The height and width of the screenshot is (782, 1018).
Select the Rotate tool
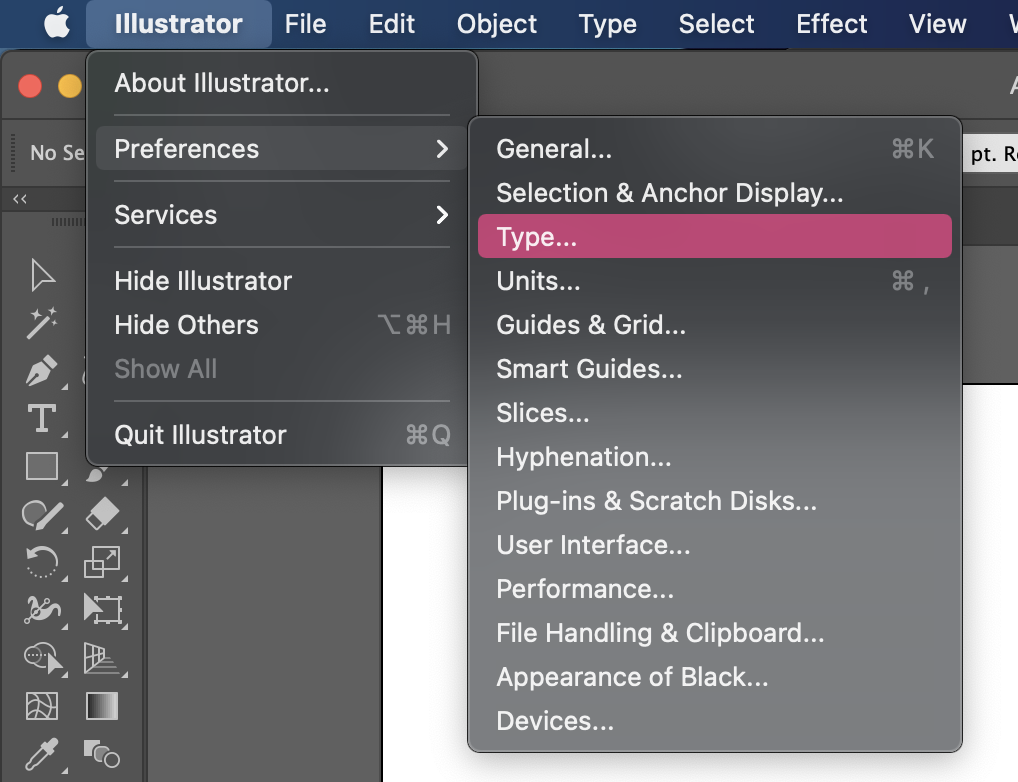tap(42, 562)
